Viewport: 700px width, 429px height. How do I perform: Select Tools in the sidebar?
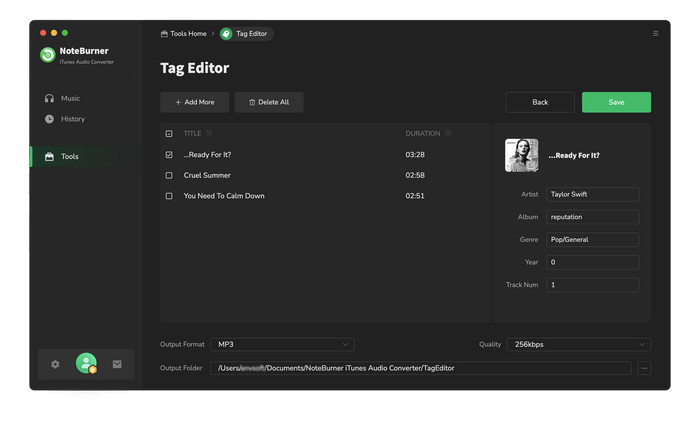pos(70,156)
